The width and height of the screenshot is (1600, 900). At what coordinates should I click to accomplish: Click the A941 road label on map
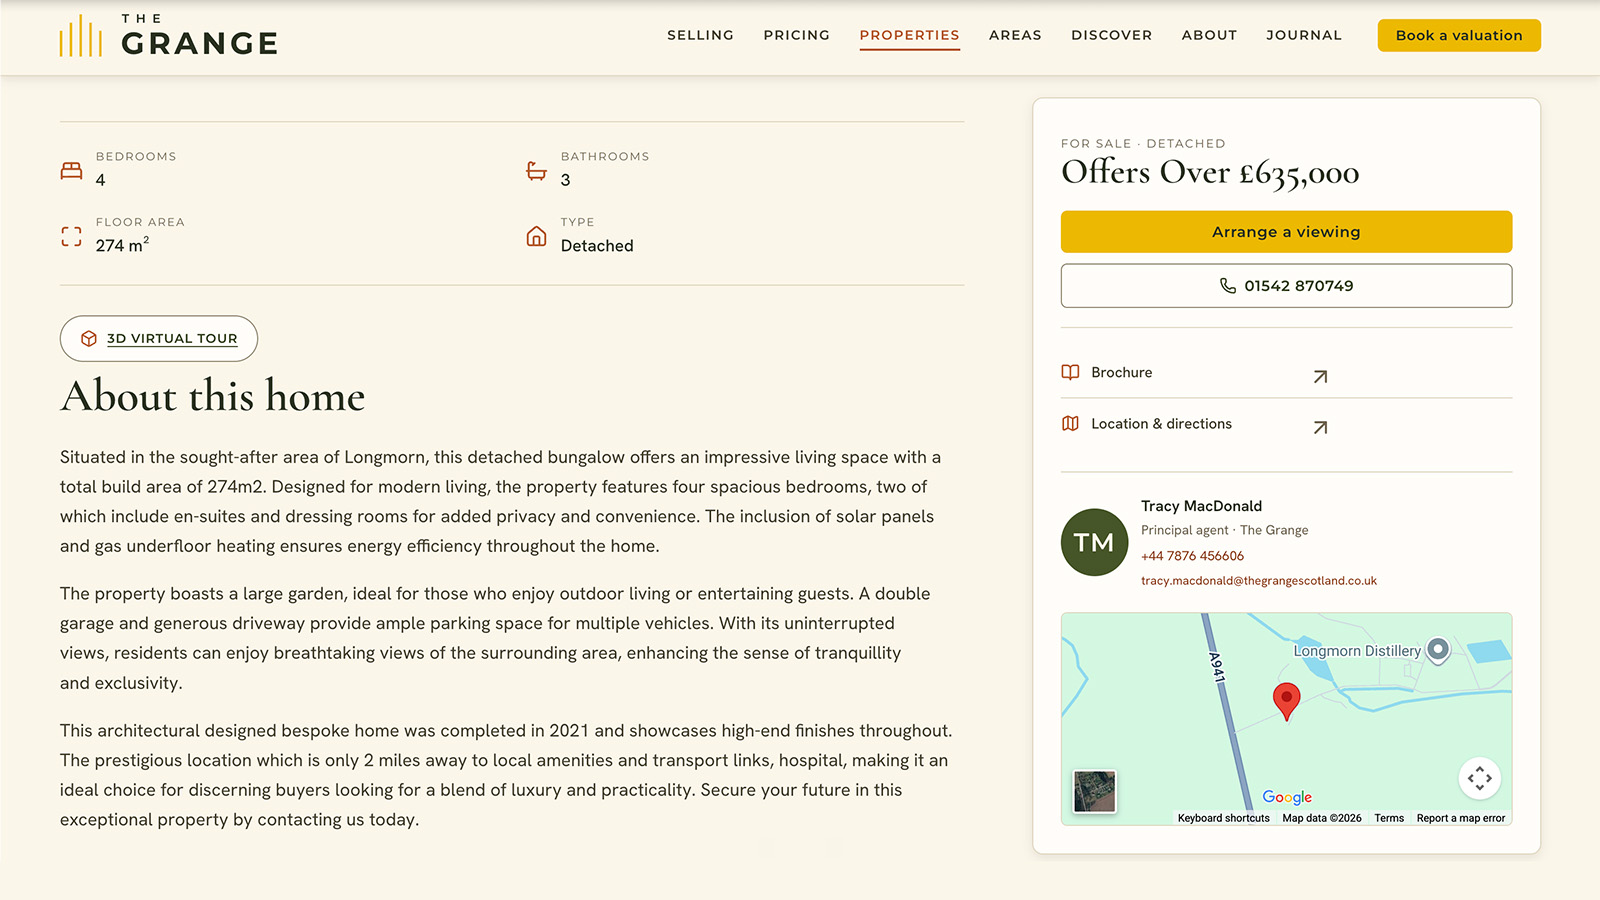(x=1217, y=667)
